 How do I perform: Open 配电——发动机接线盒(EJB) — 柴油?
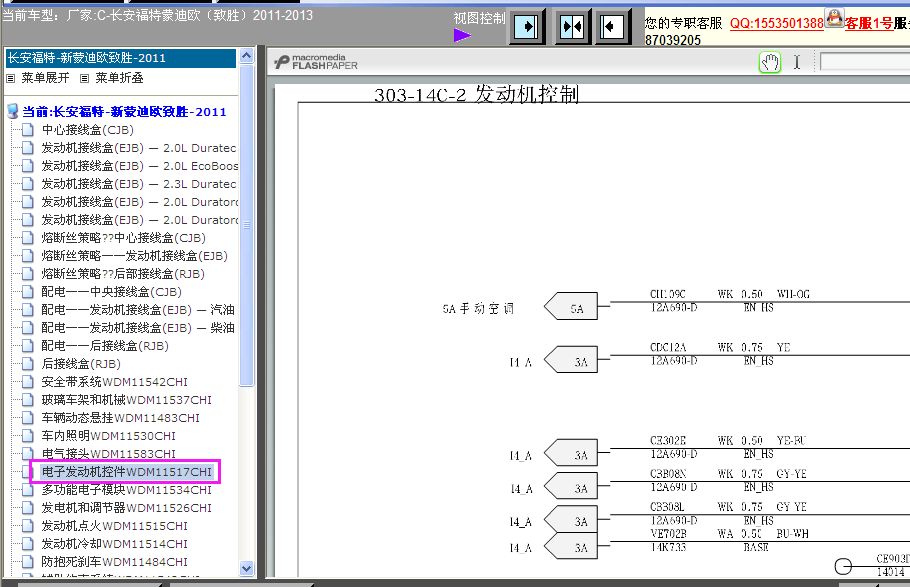coord(138,327)
